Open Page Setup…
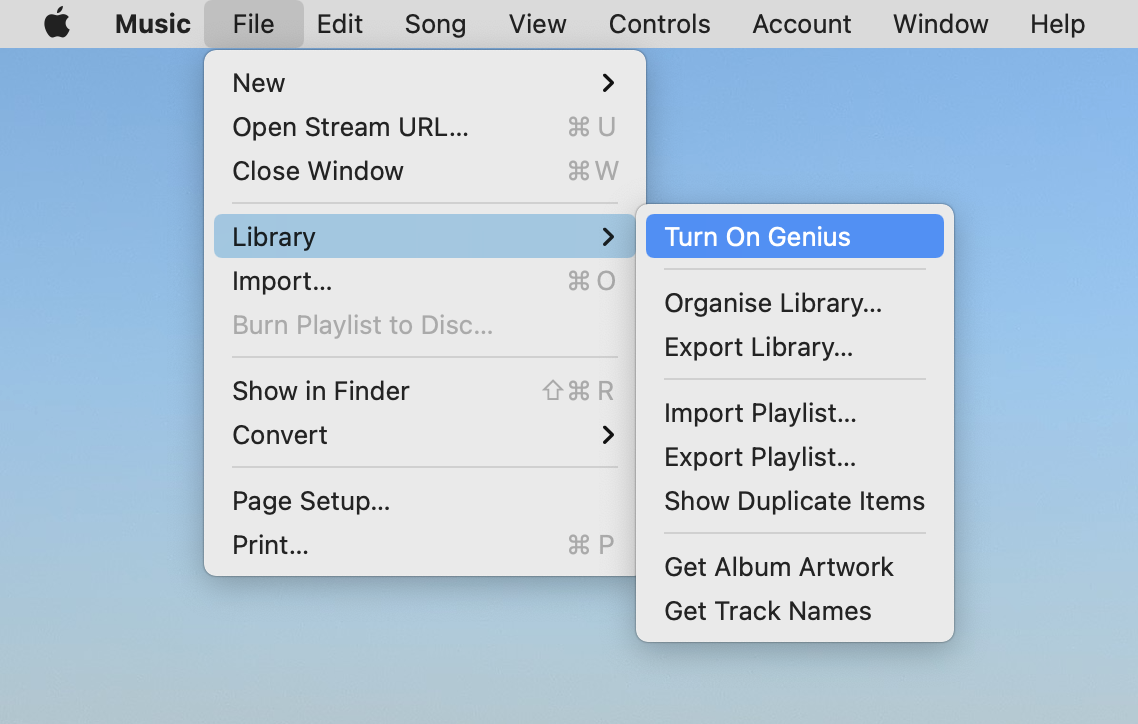The image size is (1138, 724). [425, 501]
